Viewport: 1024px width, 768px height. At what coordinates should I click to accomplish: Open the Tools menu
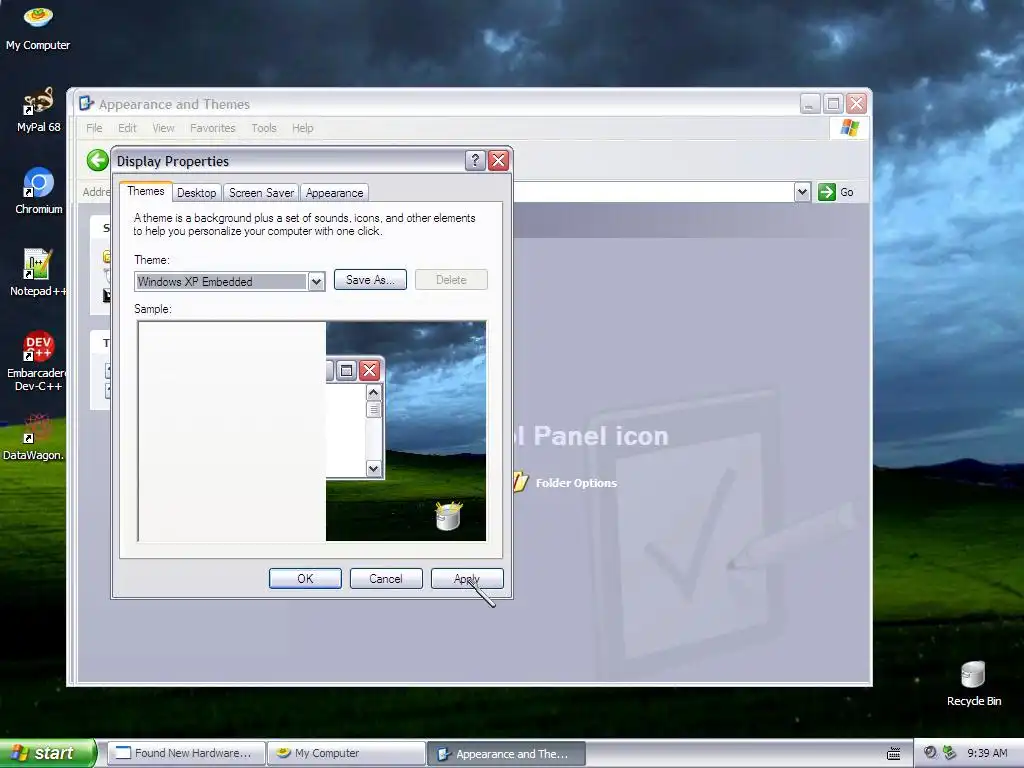coord(264,128)
